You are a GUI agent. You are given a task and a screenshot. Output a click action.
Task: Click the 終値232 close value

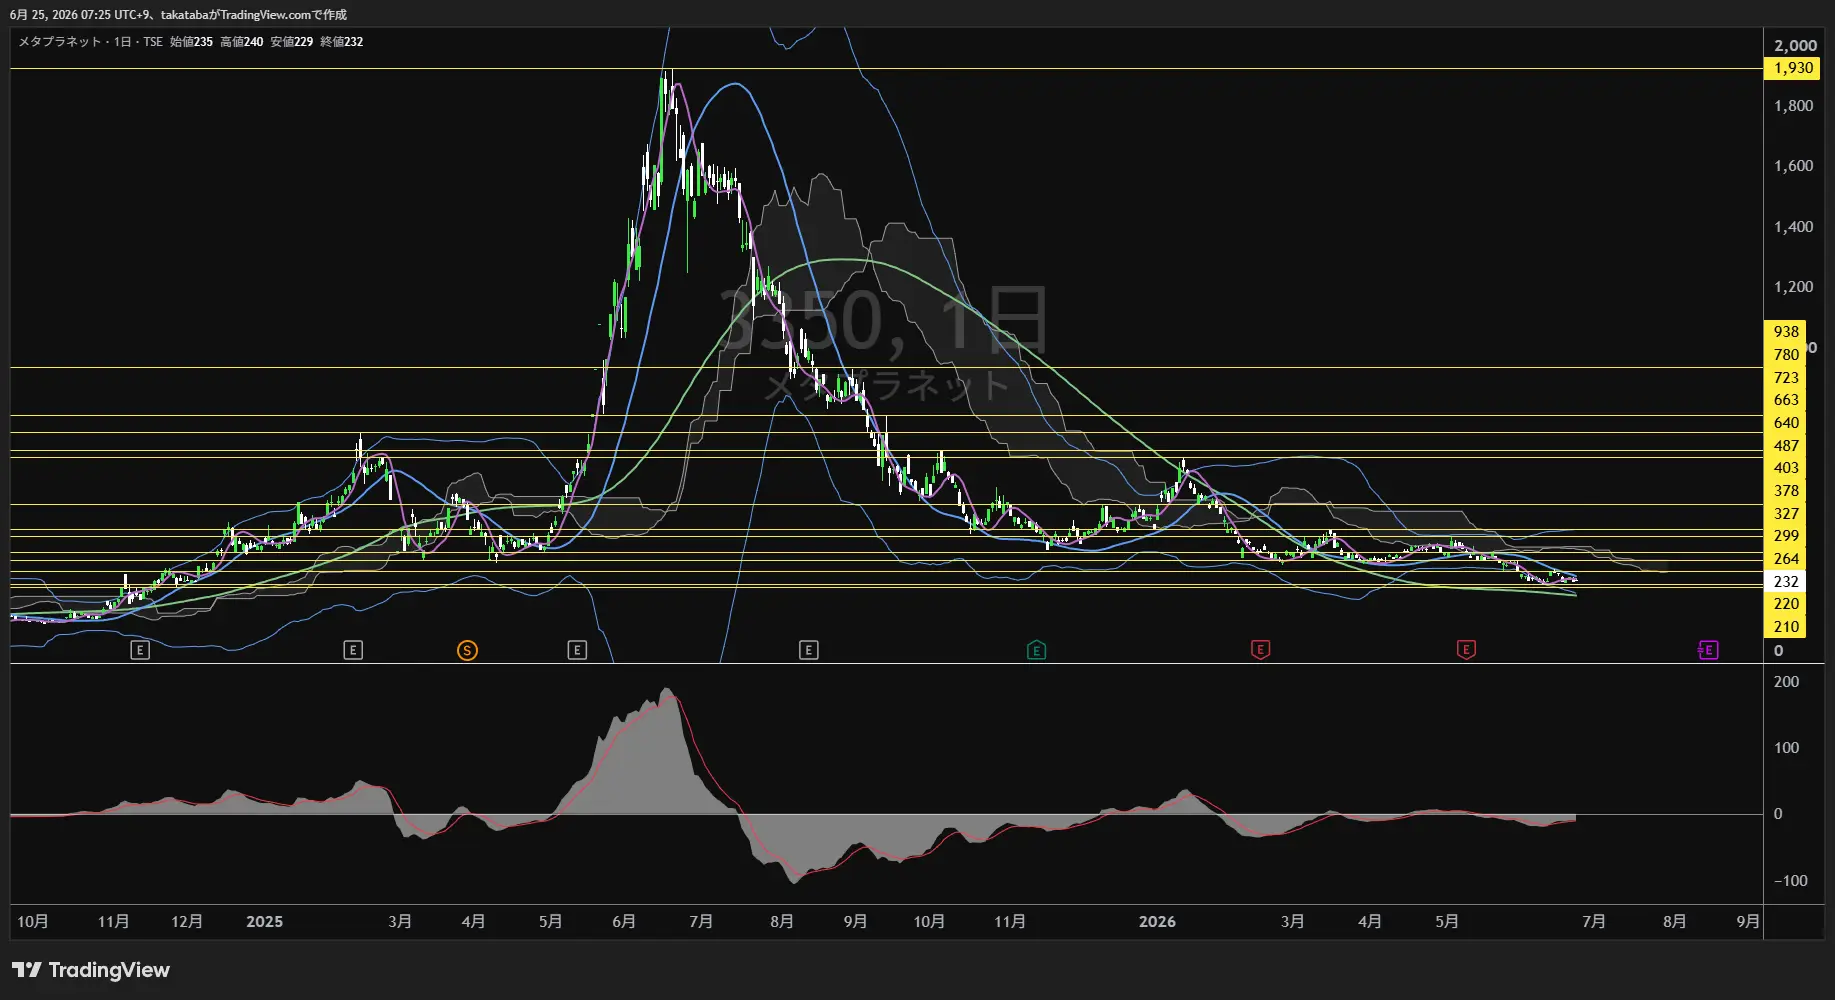(x=341, y=42)
